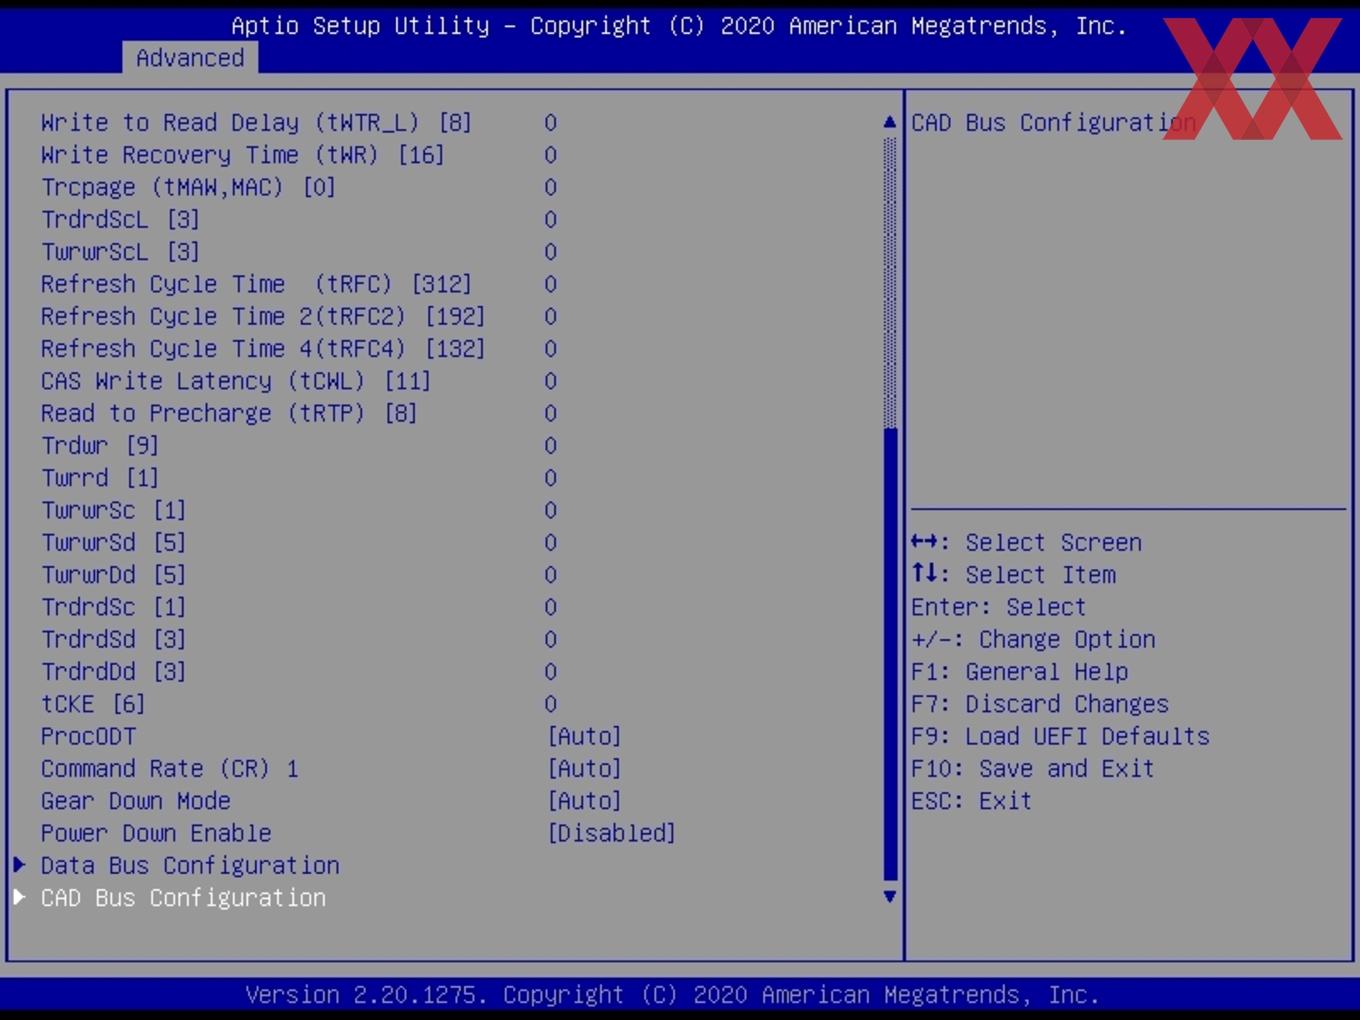This screenshot has width=1360, height=1020.
Task: Click the Aptio Setup Utility title text
Action: tap(679, 26)
